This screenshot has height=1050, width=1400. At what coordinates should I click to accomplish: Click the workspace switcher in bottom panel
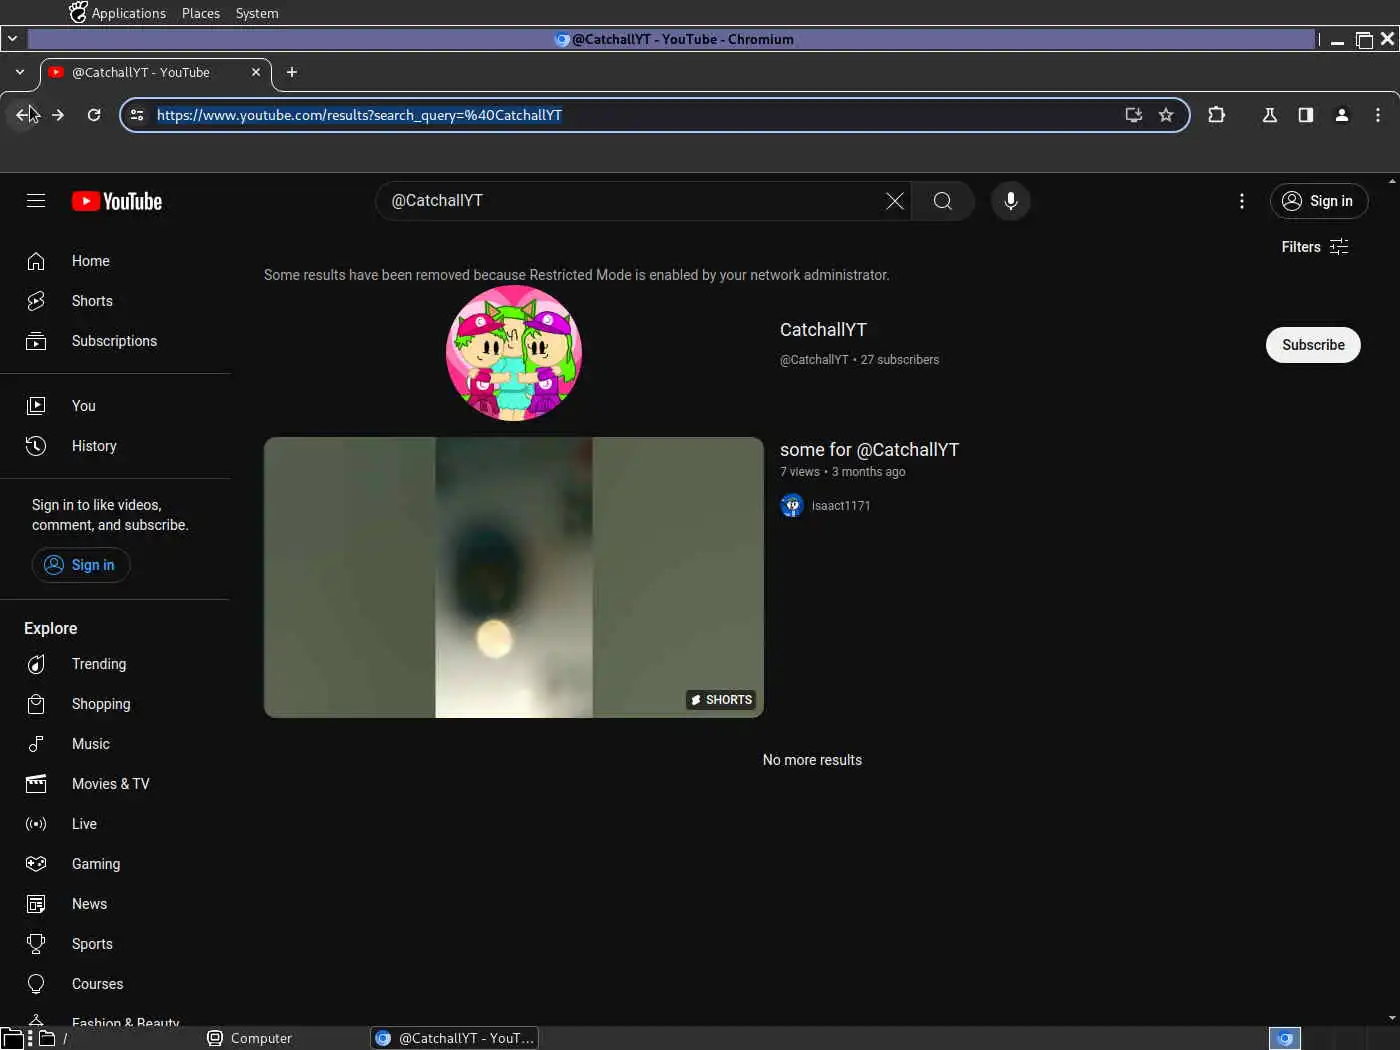point(1285,1038)
